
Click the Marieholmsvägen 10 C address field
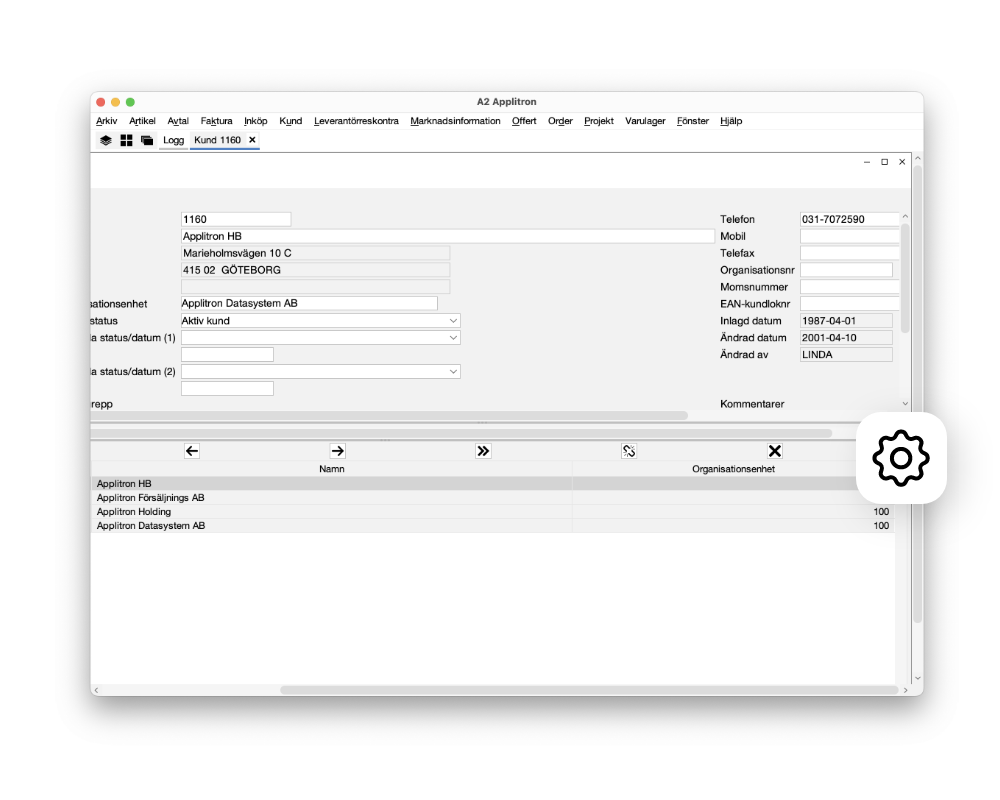[316, 253]
